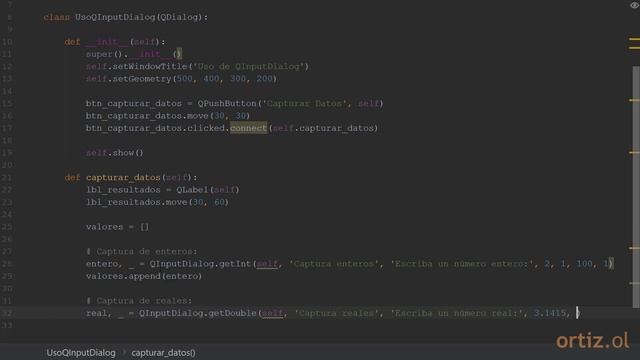Click 'lbl_resultados.move' on line 23
640x360 pixels.
[x=136, y=202]
